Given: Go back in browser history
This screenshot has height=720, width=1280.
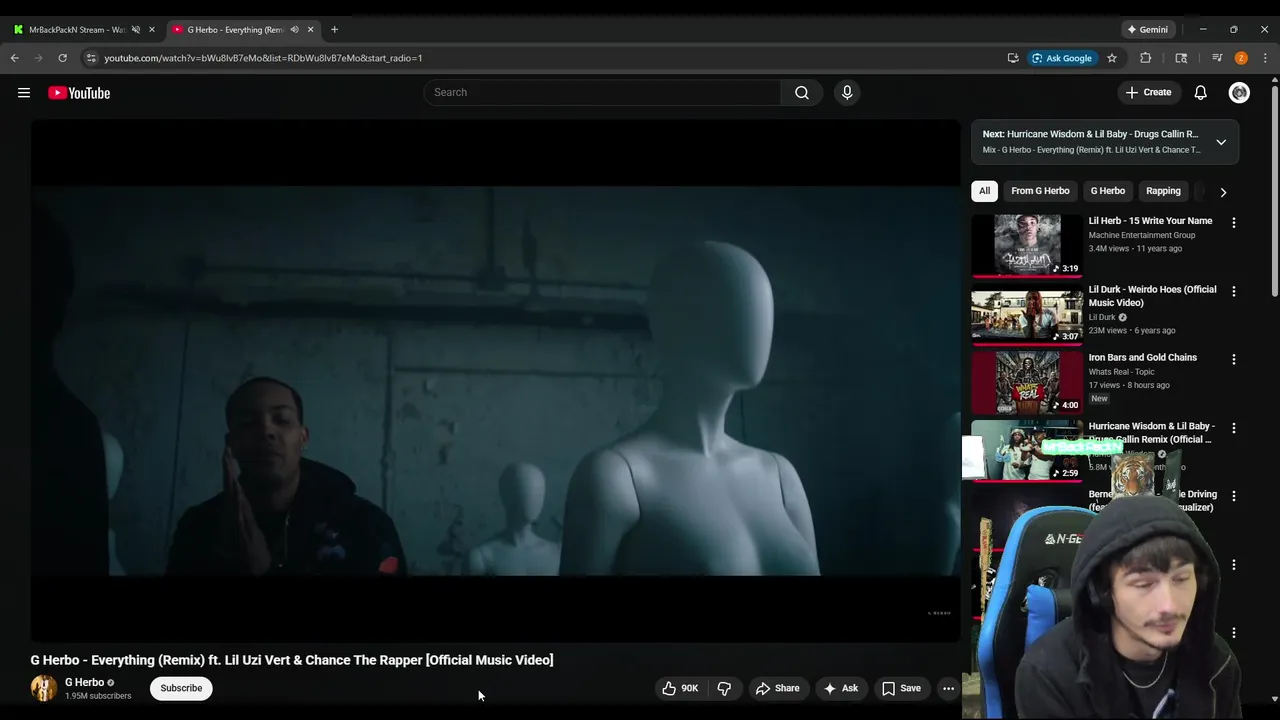Looking at the screenshot, I should (15, 58).
